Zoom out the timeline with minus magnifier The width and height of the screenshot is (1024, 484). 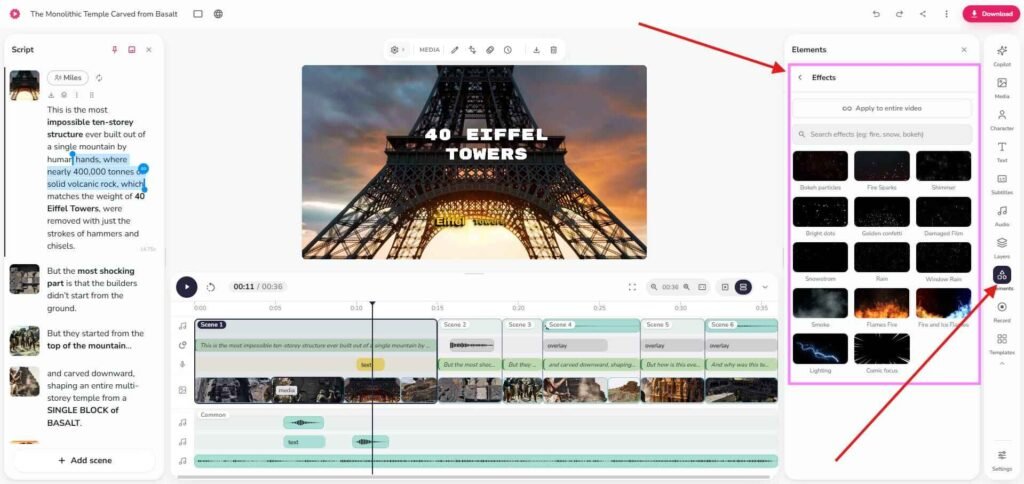(x=655, y=287)
